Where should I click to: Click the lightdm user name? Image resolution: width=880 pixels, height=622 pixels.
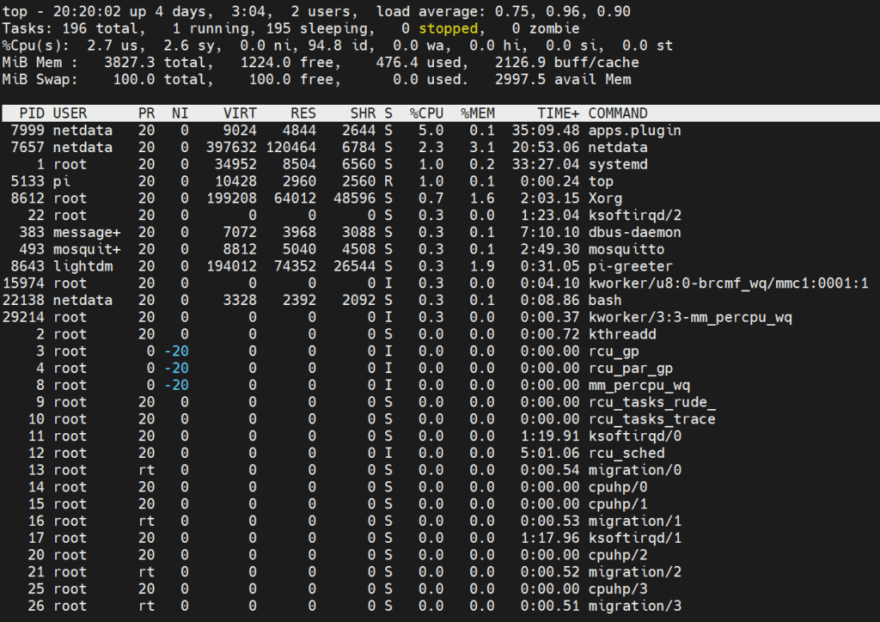83,266
